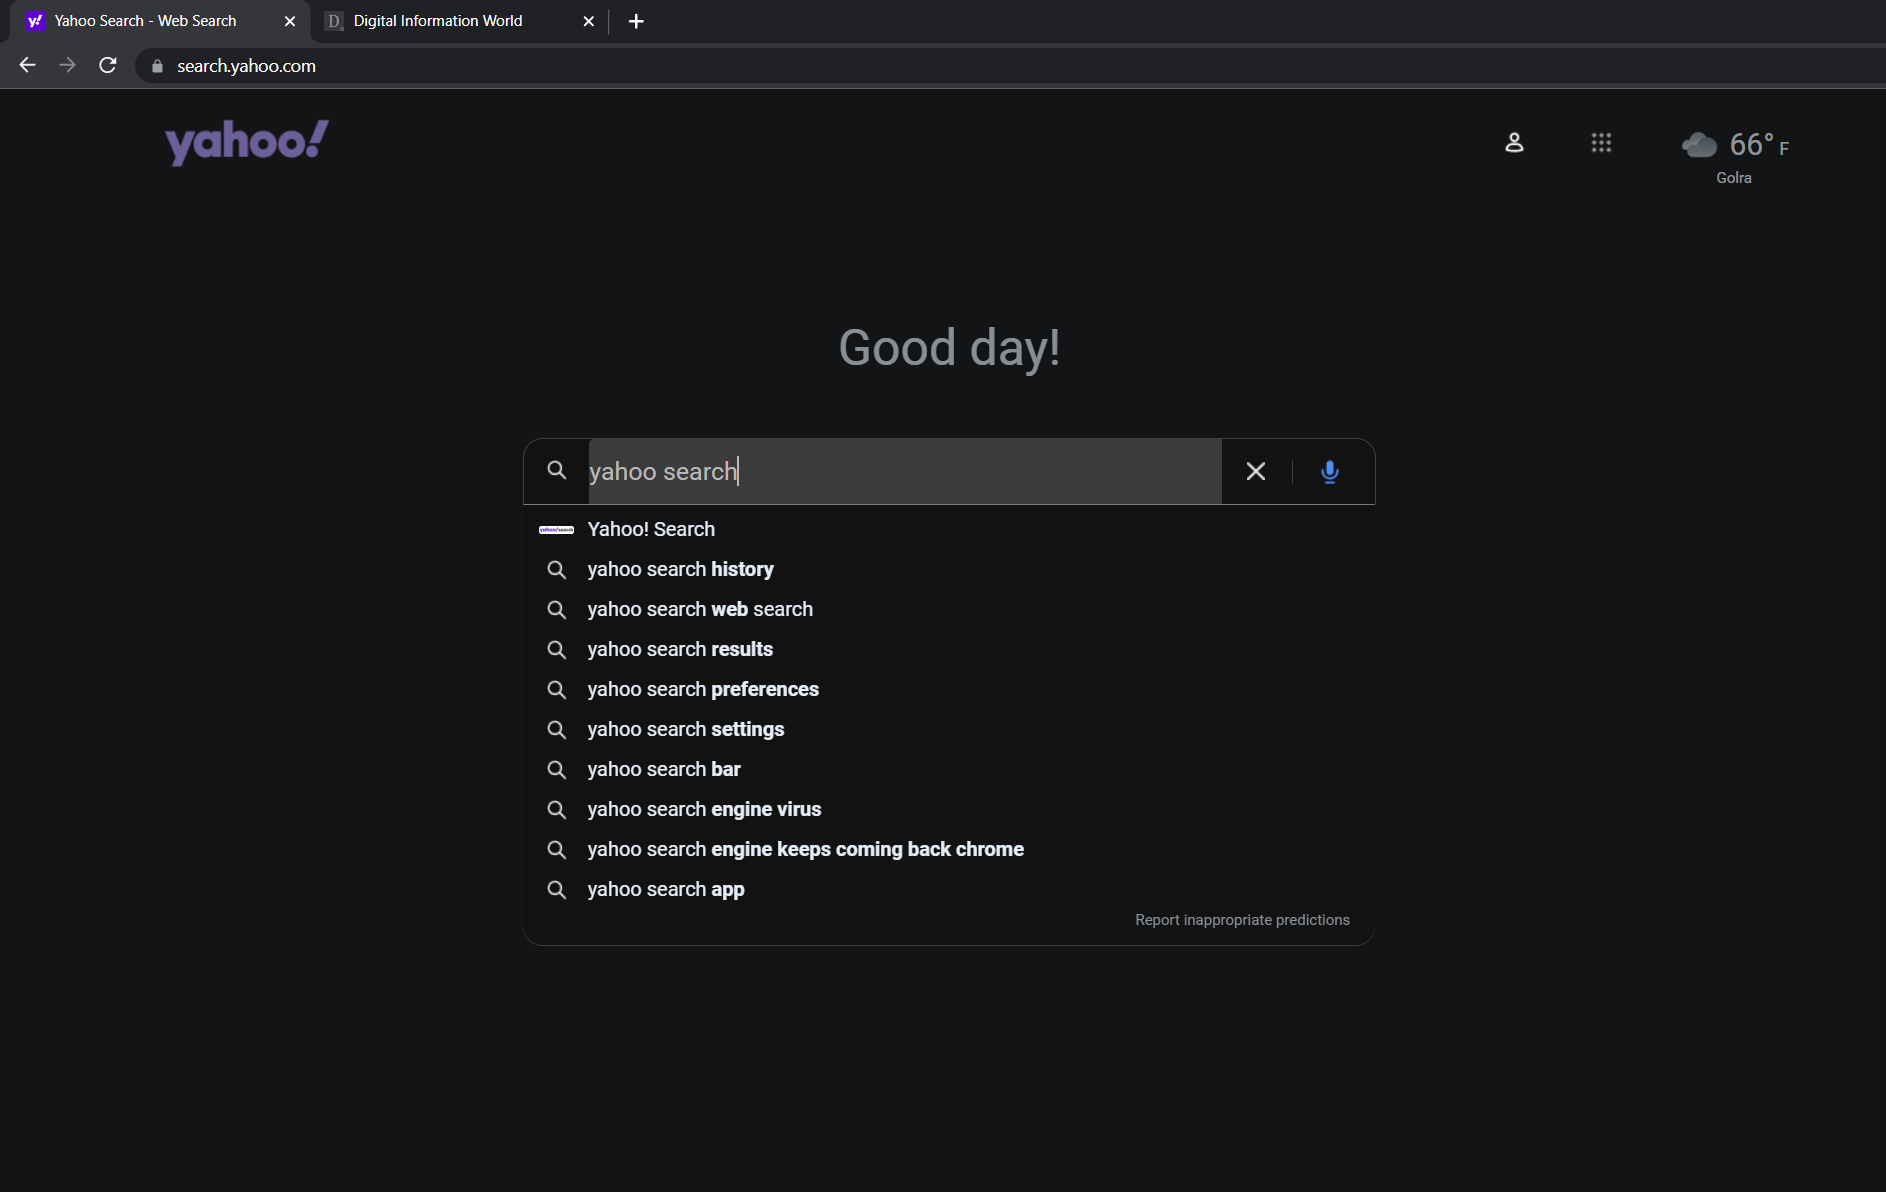Click the cloudy weather icon

(1699, 145)
